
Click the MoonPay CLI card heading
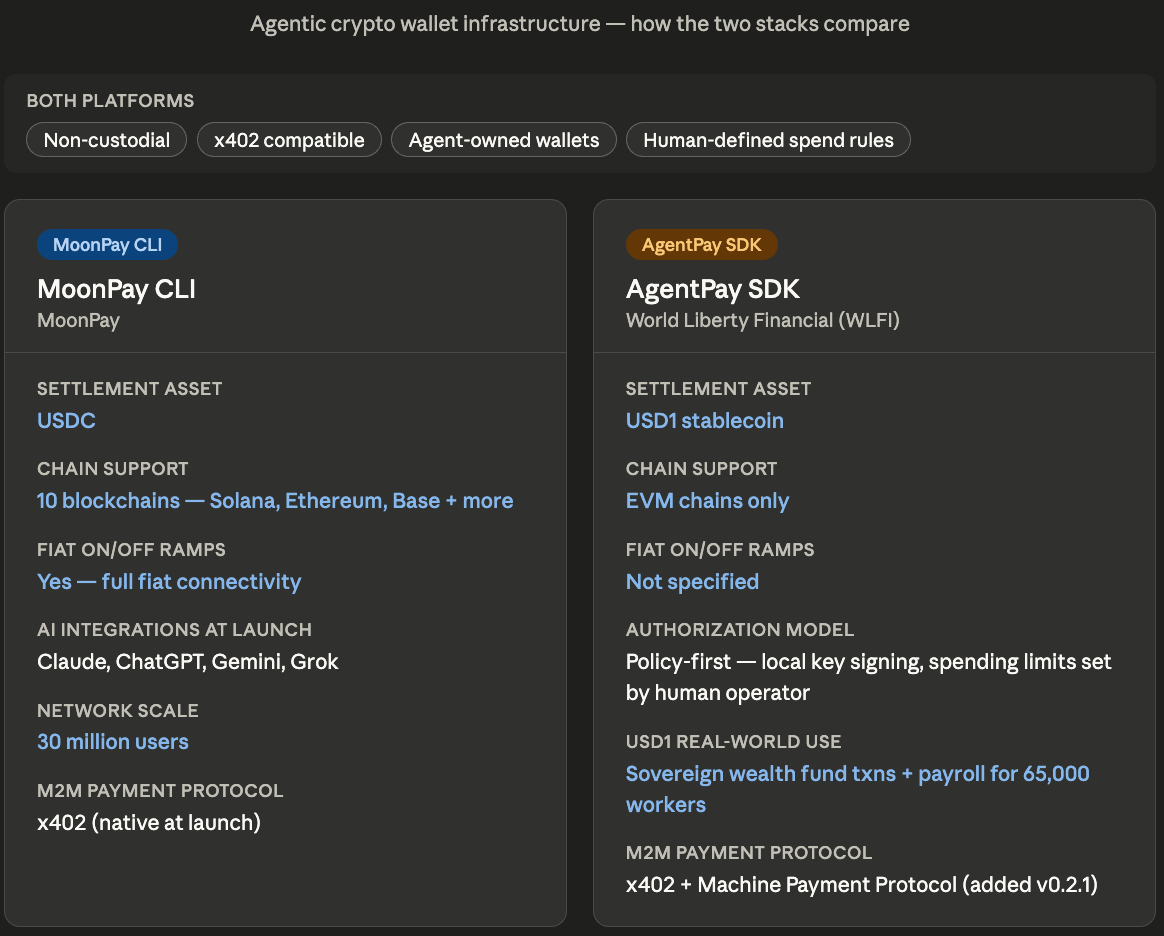(116, 289)
